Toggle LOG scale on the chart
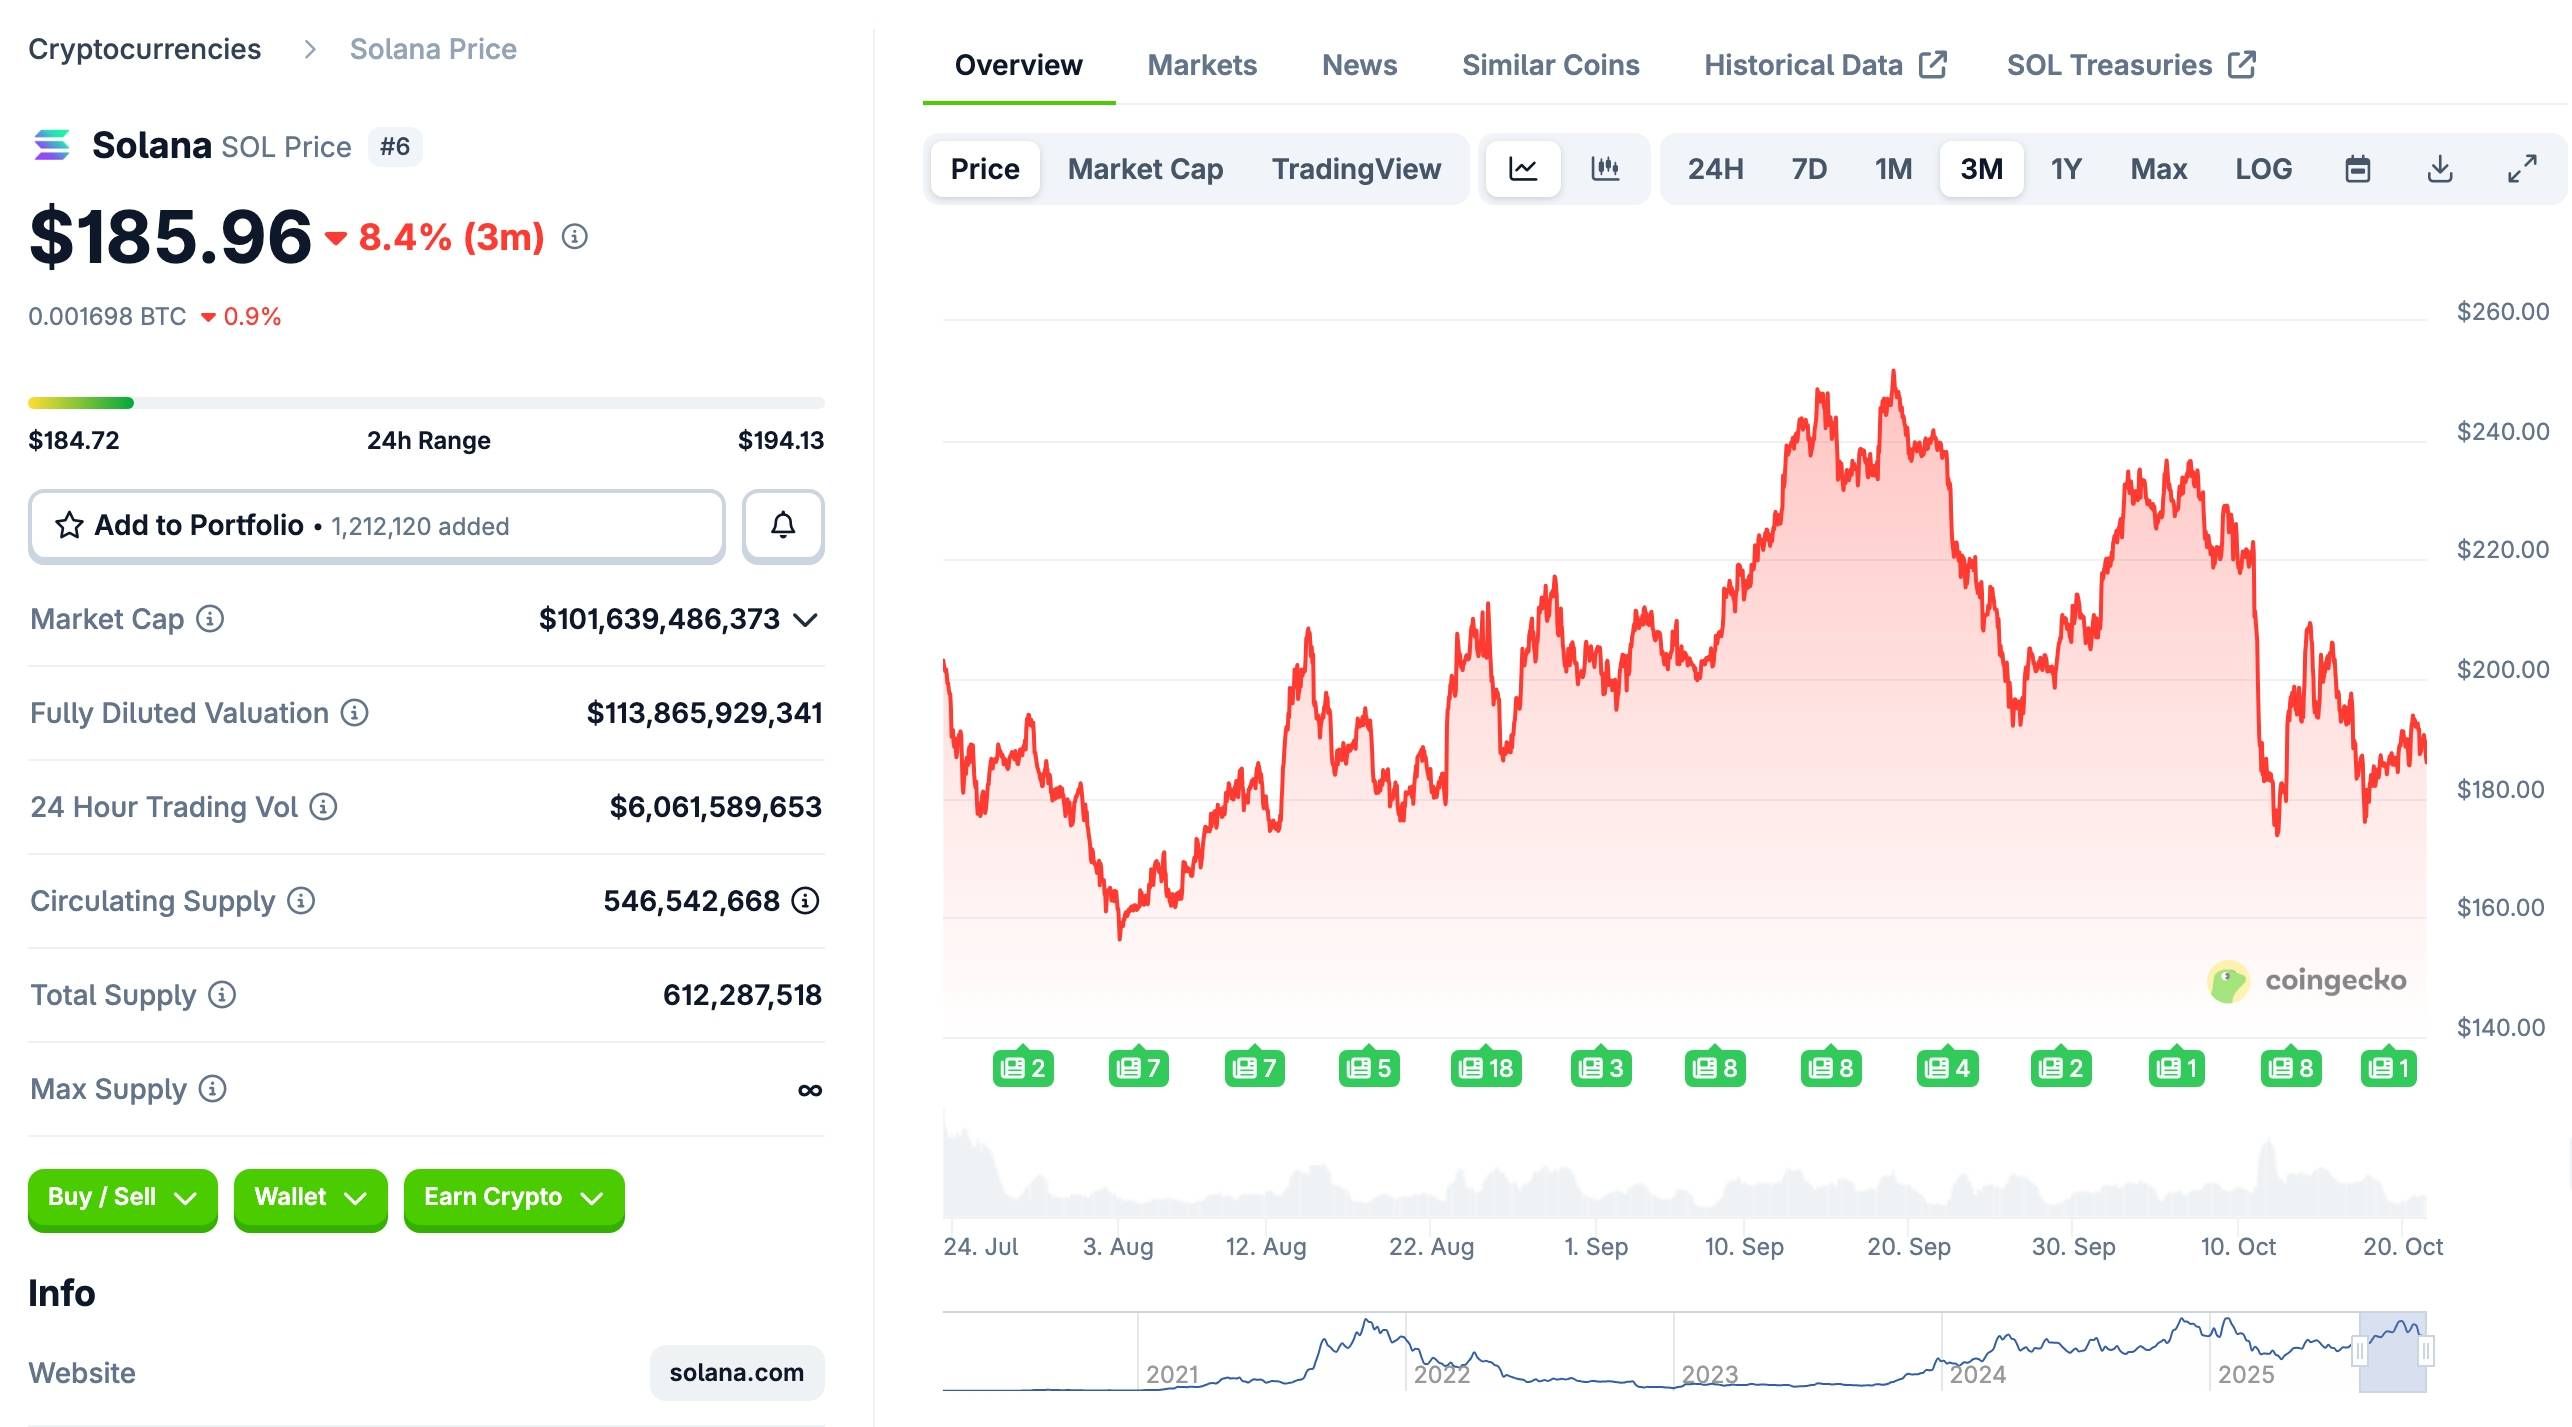The image size is (2572, 1427). coord(2263,169)
